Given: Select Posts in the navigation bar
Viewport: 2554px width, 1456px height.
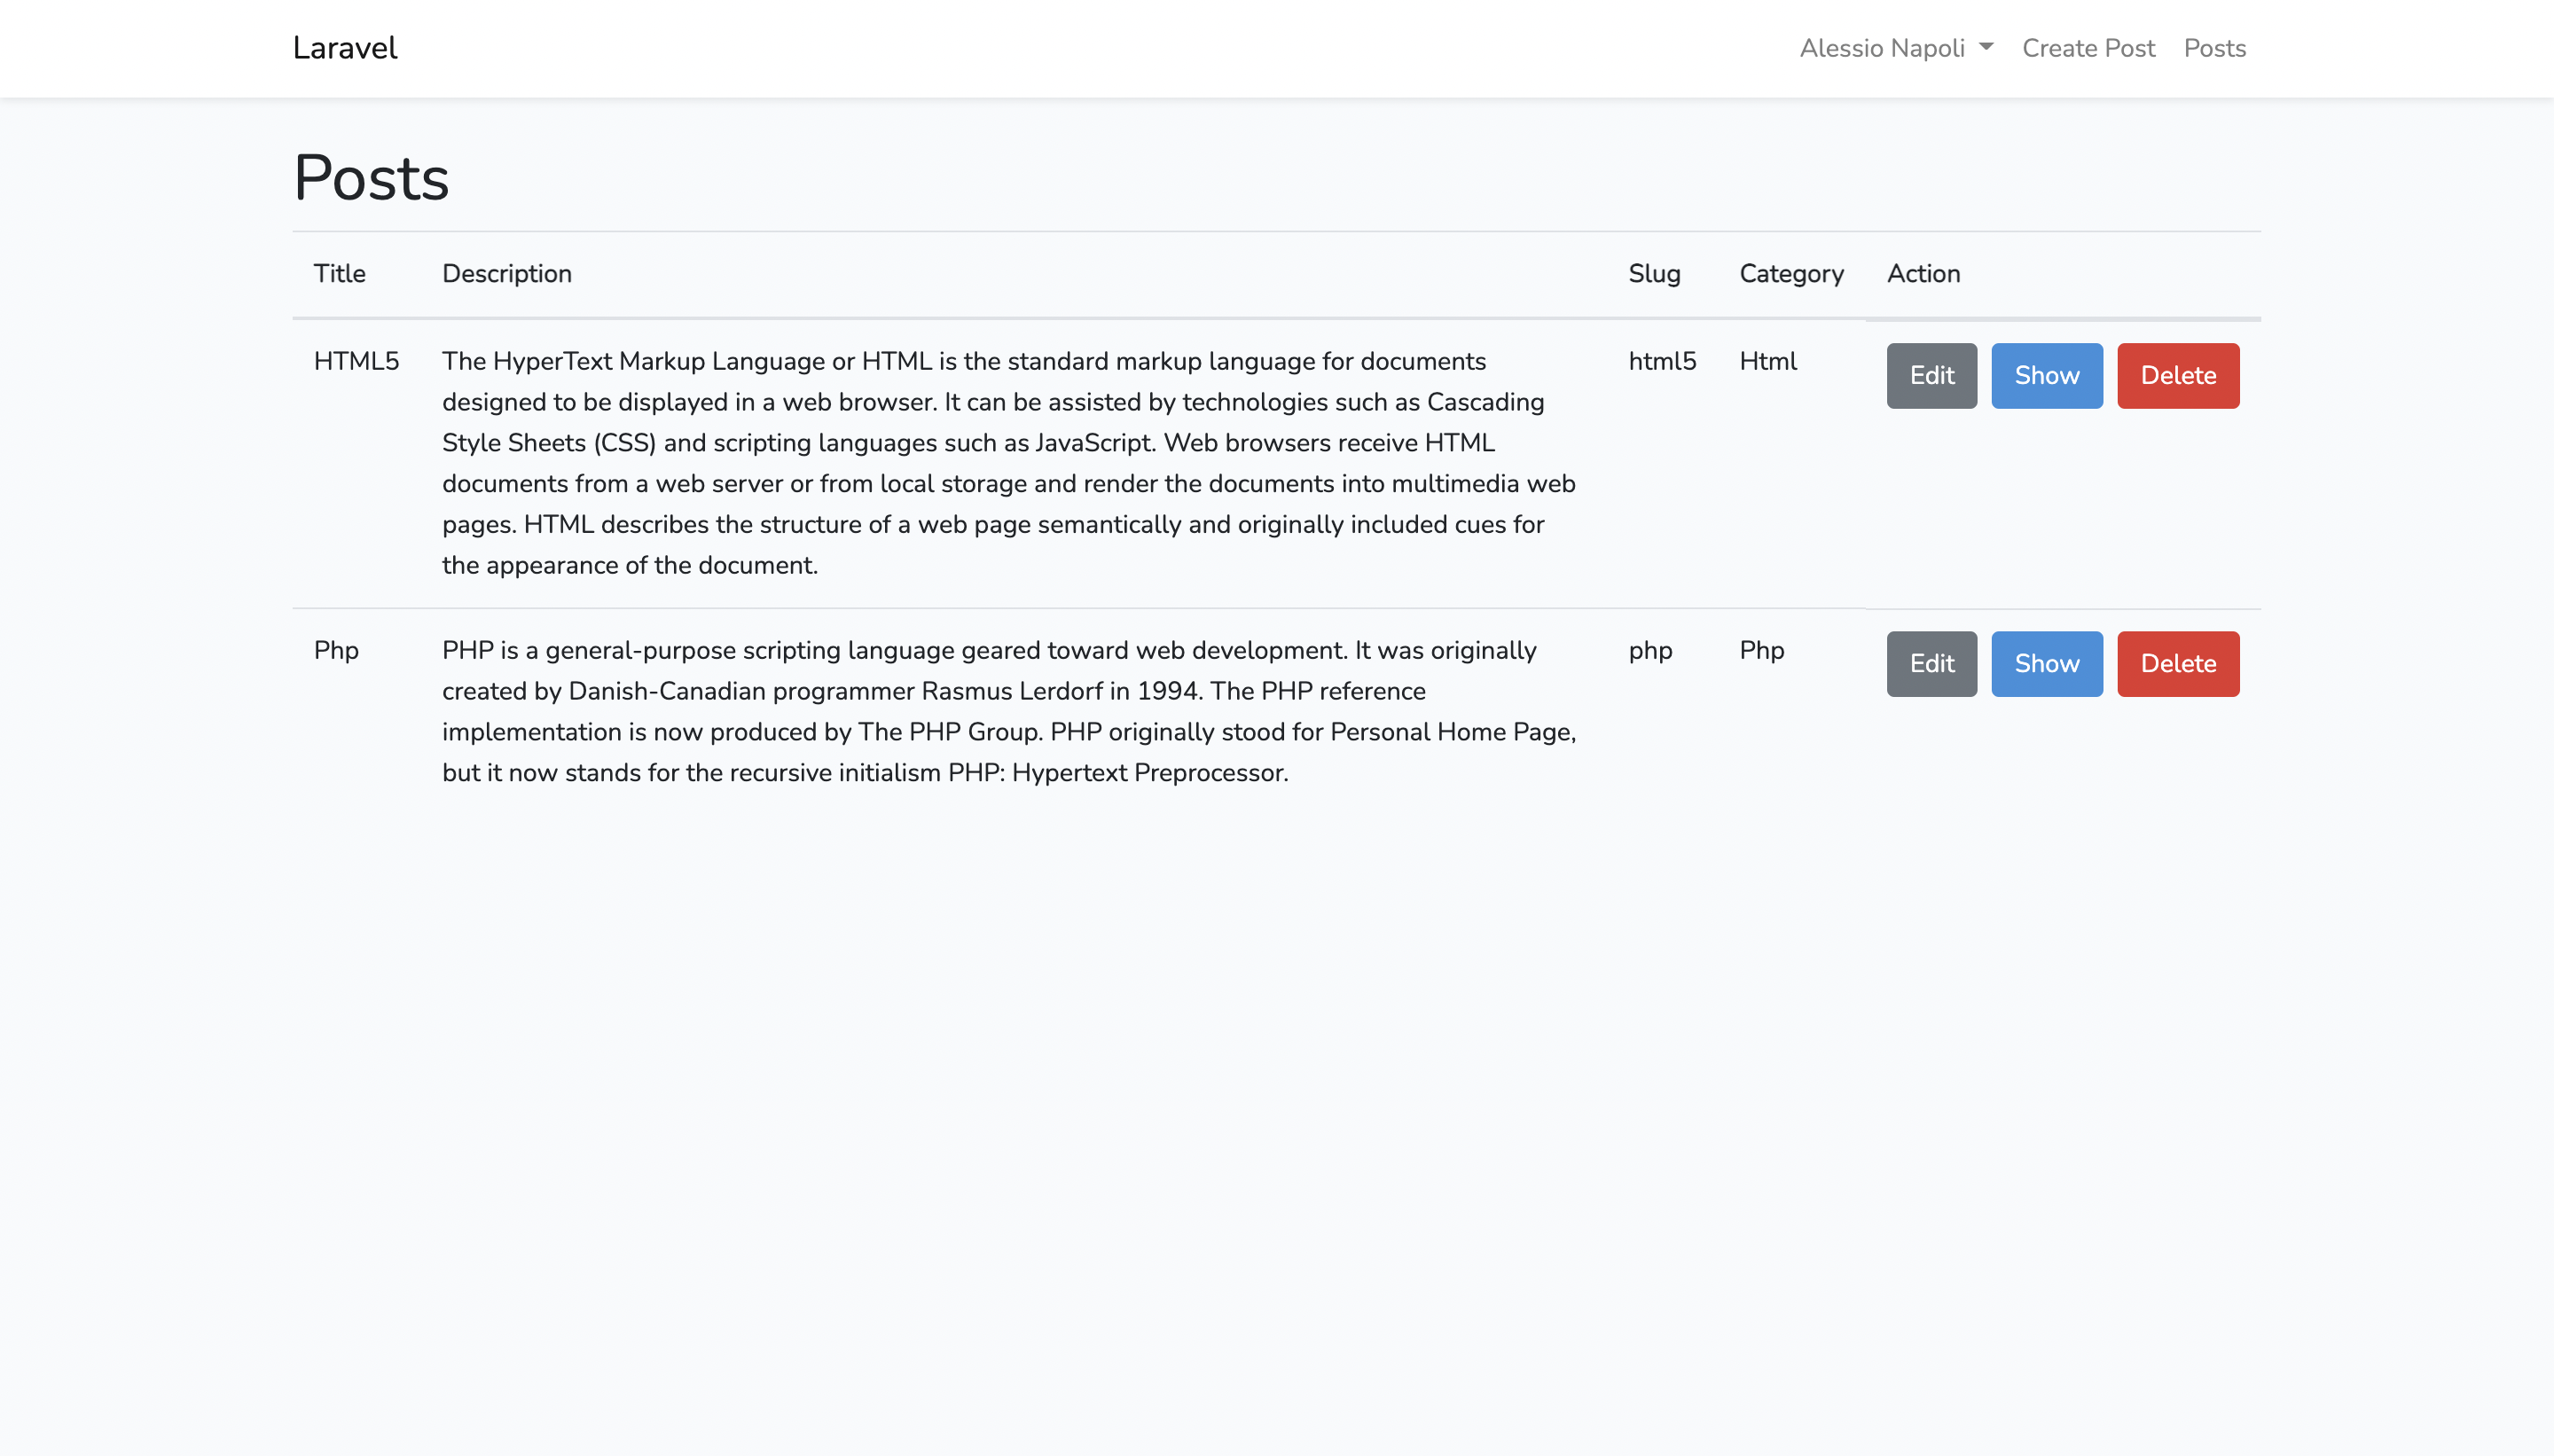Looking at the screenshot, I should 2215,47.
